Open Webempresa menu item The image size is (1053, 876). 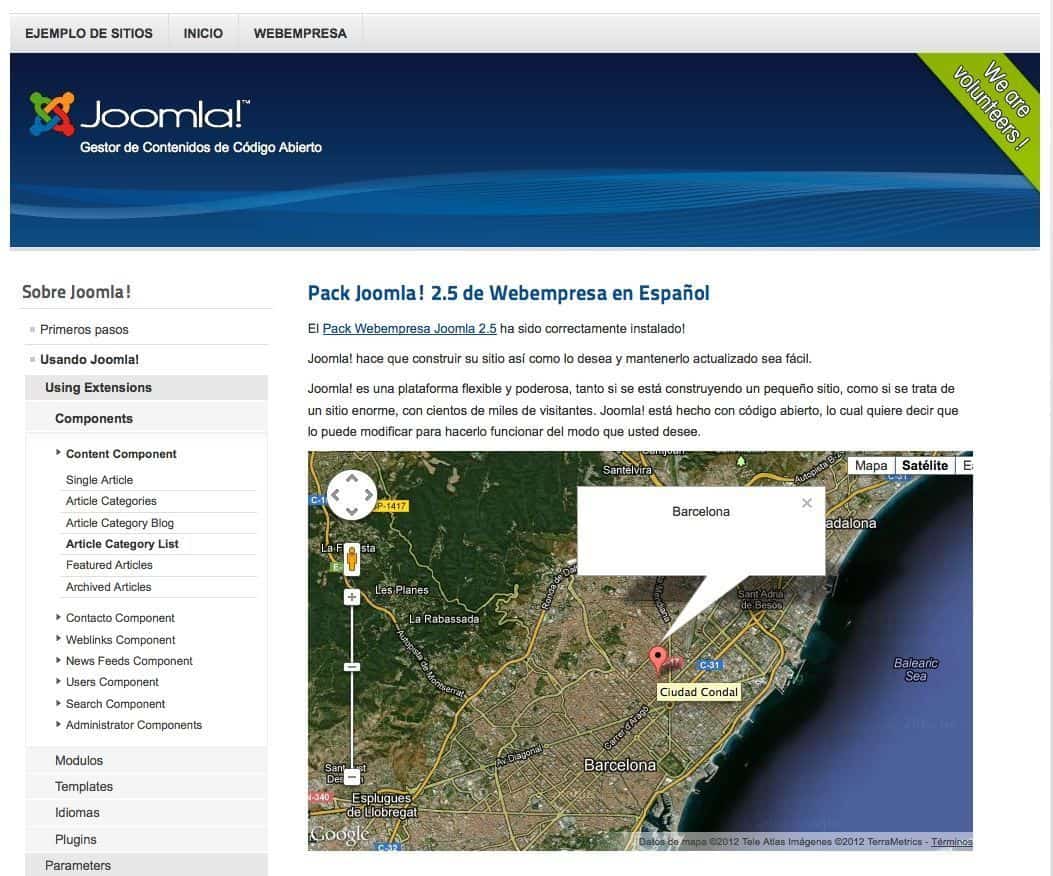(300, 33)
